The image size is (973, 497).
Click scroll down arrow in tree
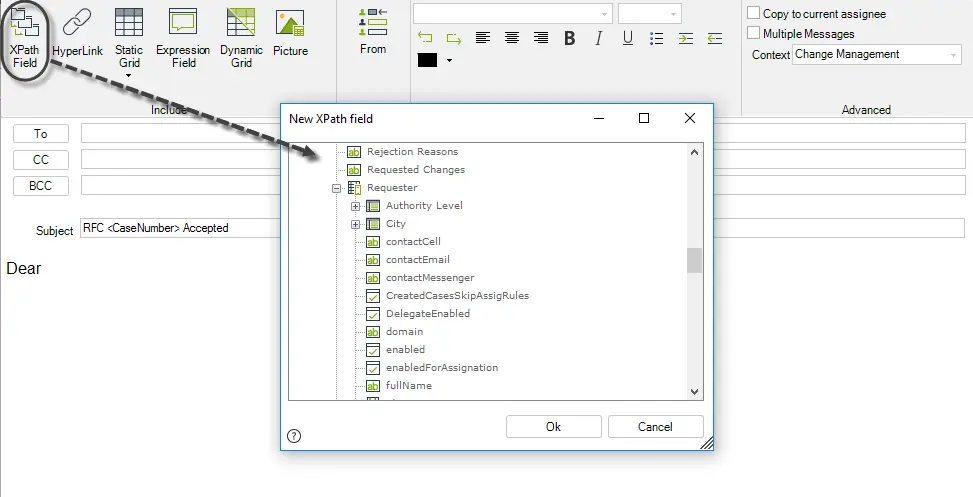(694, 392)
